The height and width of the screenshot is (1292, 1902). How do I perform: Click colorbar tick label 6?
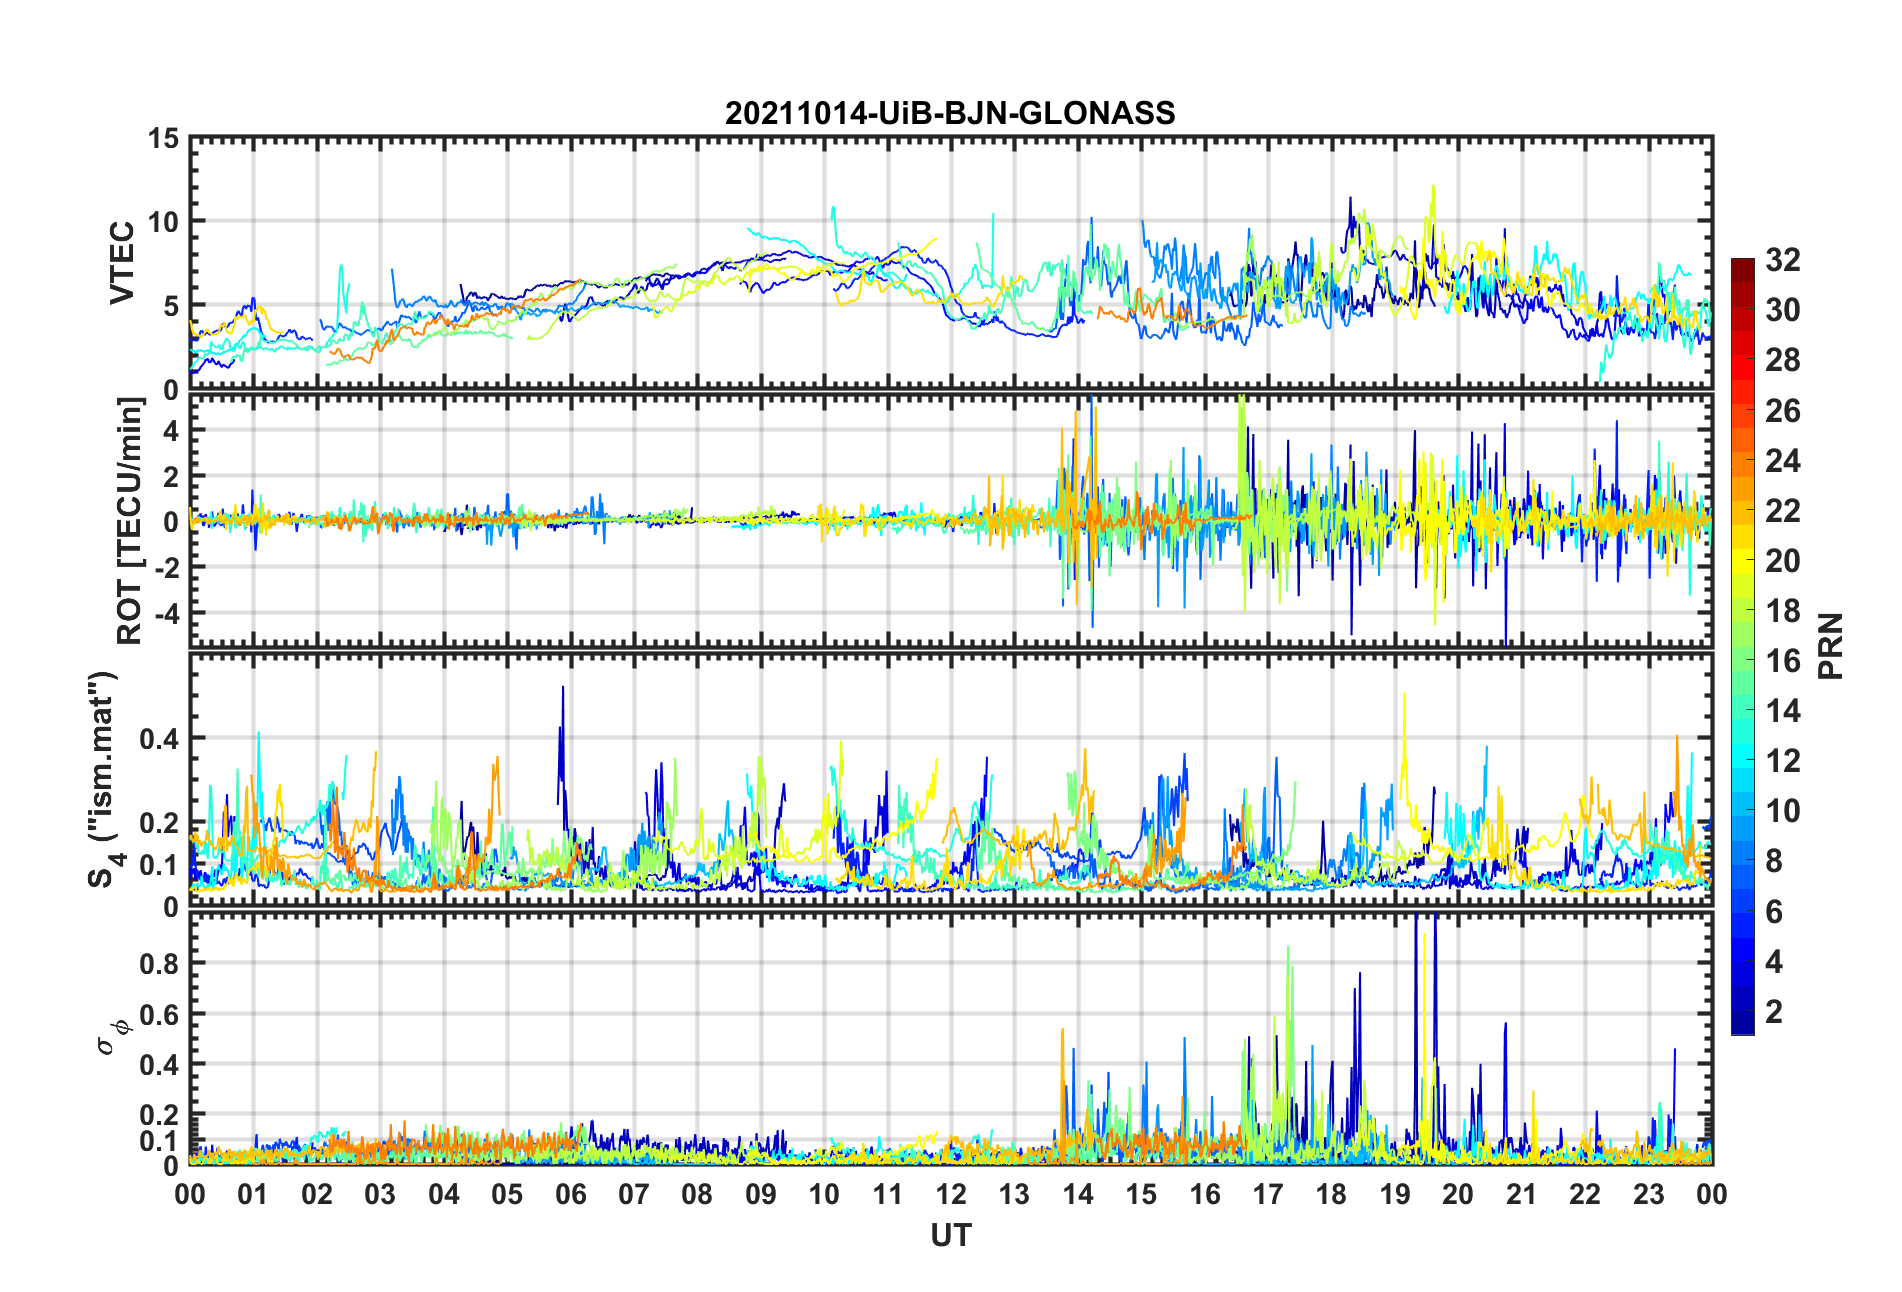[x=1774, y=912]
